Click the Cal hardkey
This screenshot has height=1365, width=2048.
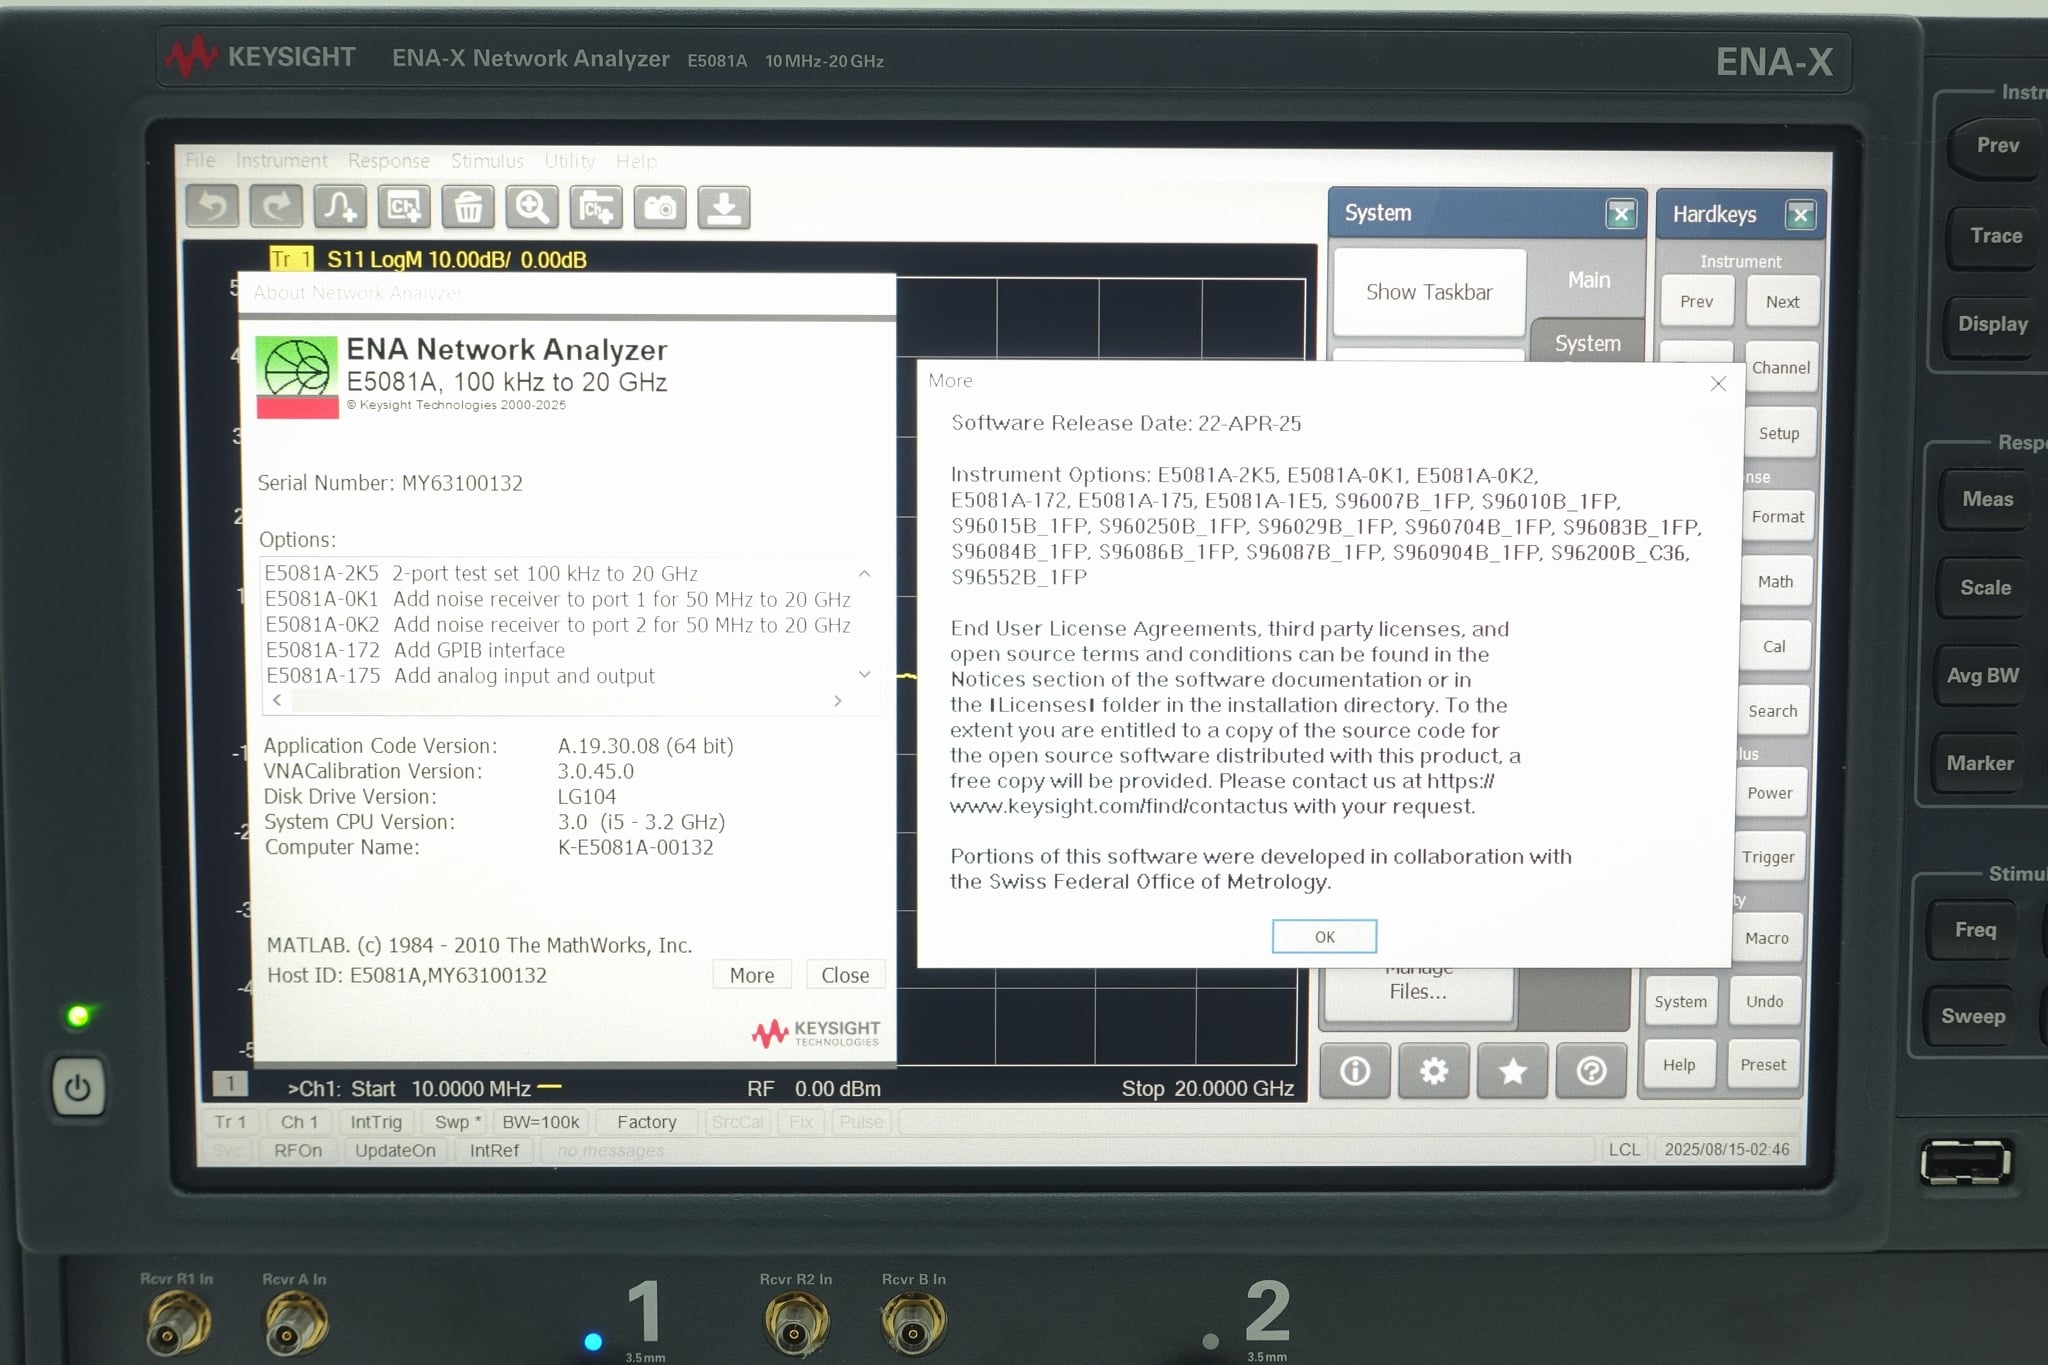[x=1774, y=646]
